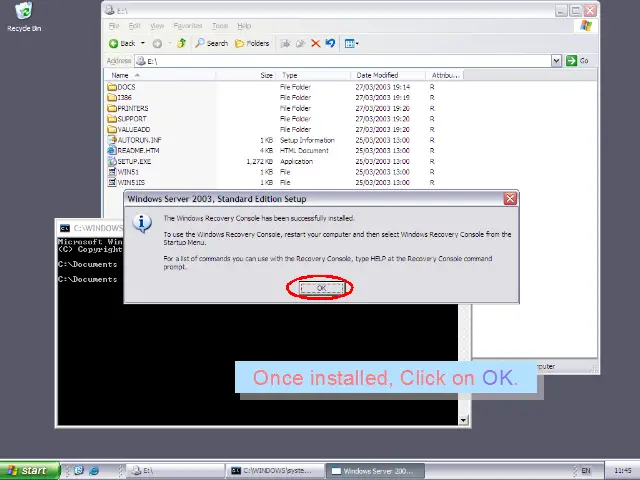Click command prompt scroll down arrow

pos(463,420)
